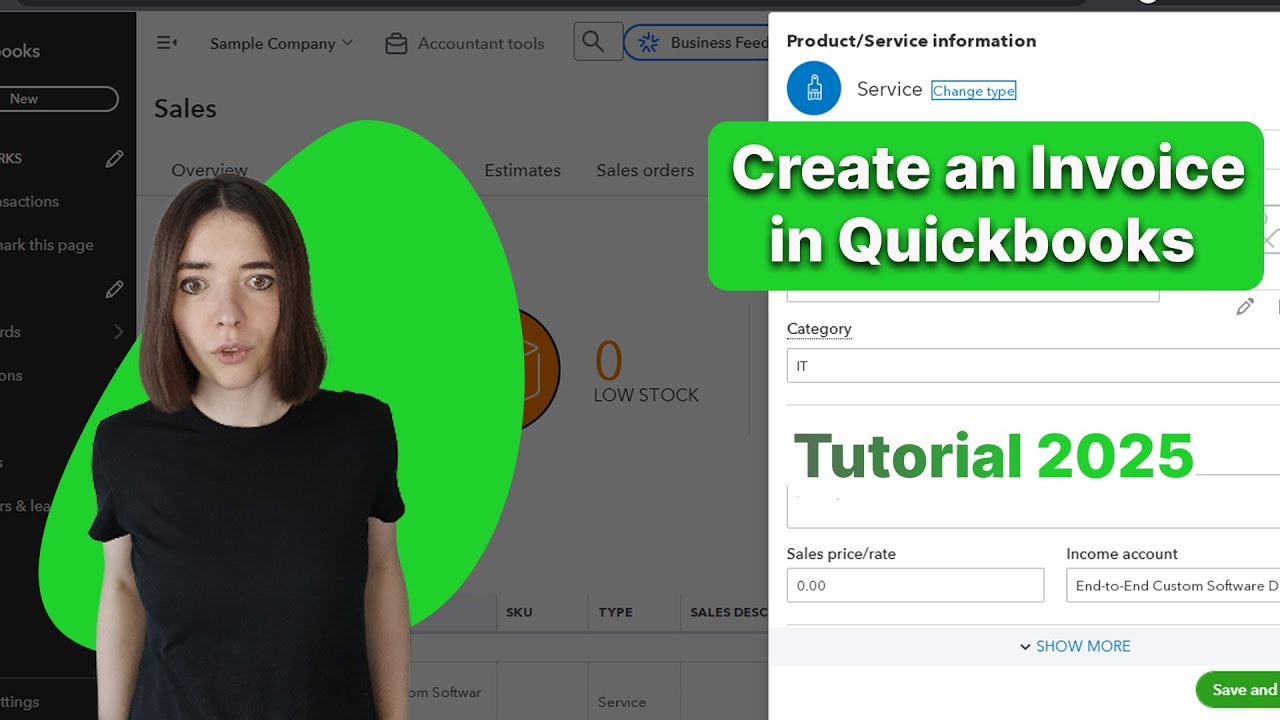
Task: Collapse the sidebar with the menu toggle icon
Action: [x=167, y=43]
